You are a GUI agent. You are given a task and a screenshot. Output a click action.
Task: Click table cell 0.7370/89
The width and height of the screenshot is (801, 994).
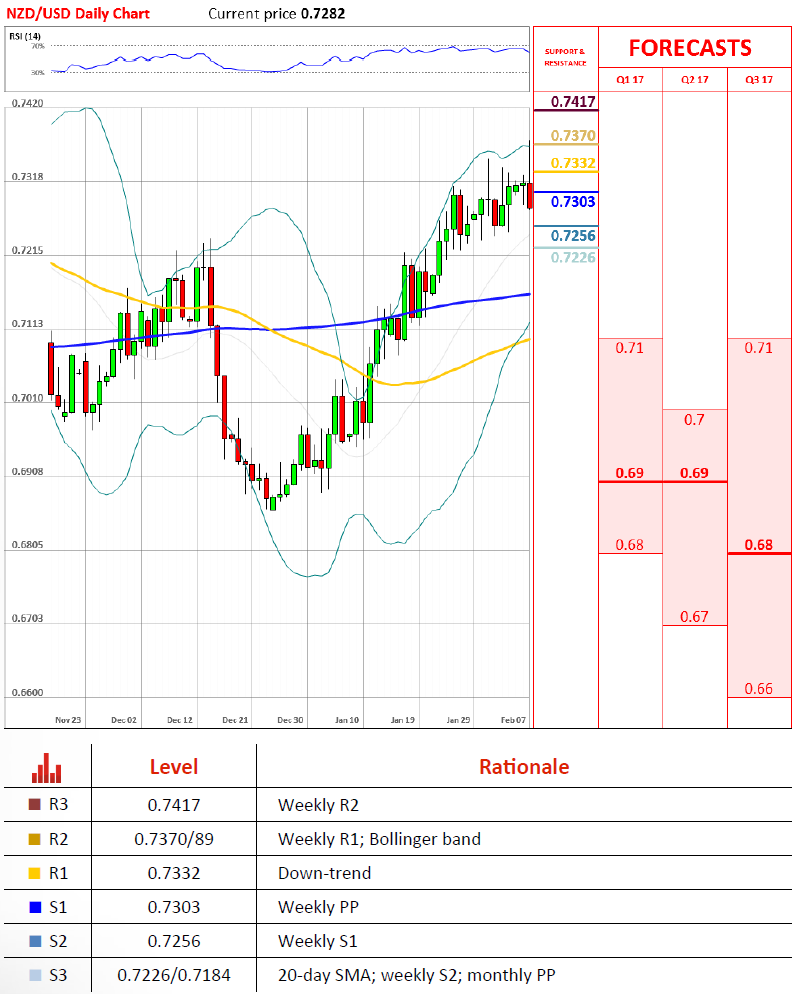pos(174,839)
